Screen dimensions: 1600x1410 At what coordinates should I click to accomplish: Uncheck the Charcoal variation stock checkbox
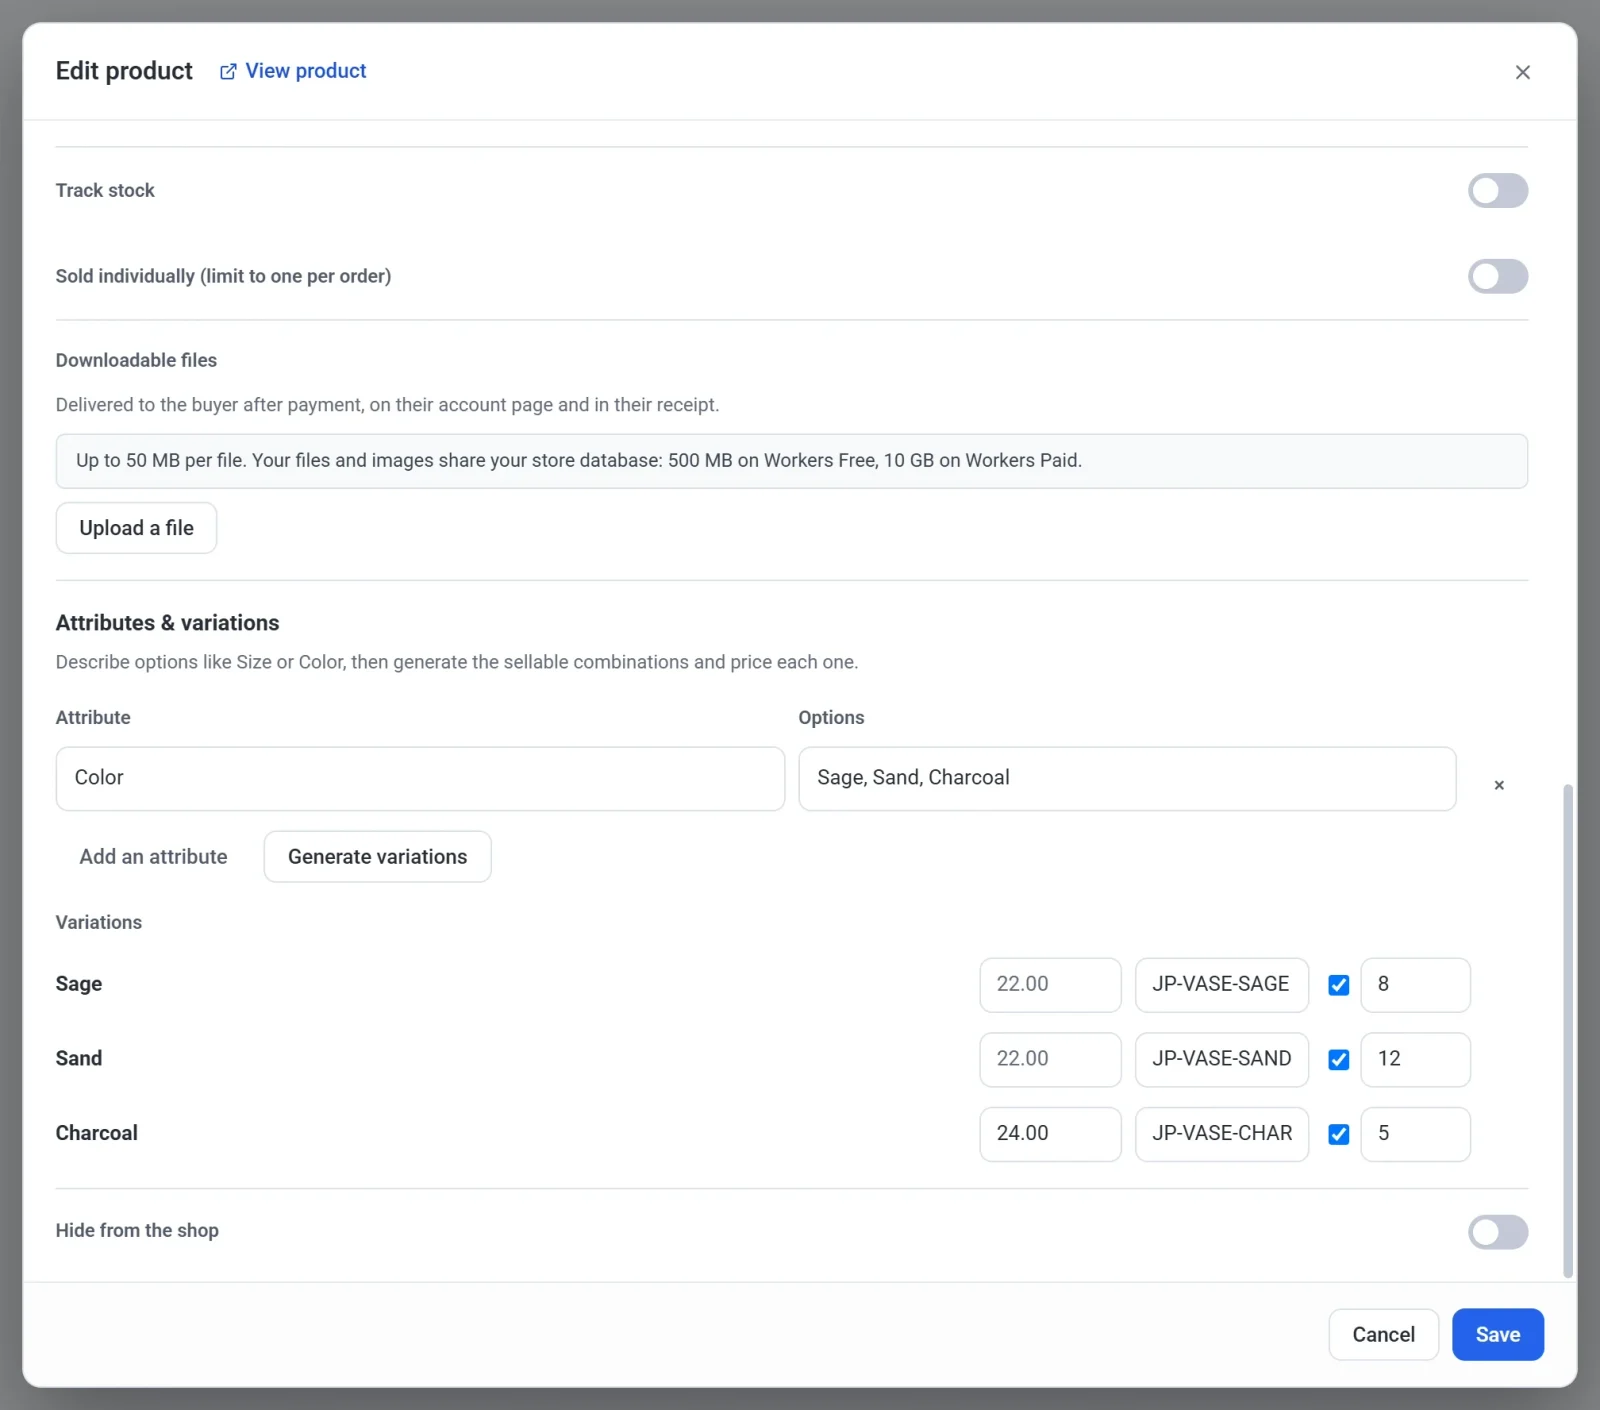(x=1338, y=1134)
